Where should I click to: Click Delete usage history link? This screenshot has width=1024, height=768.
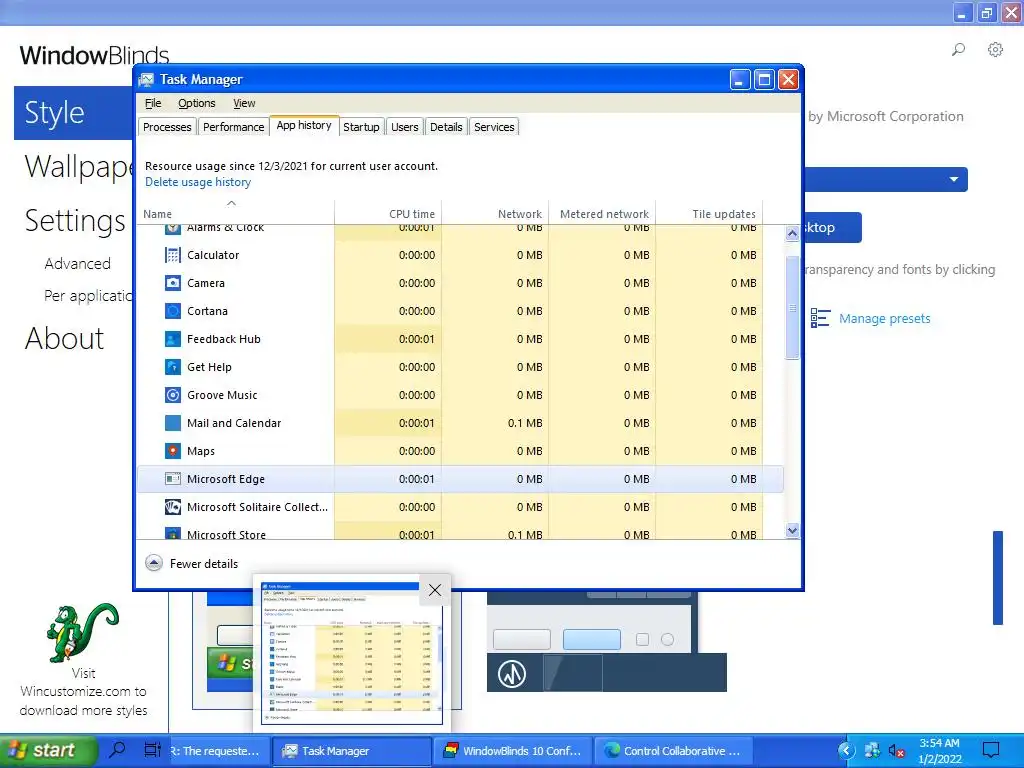198,182
